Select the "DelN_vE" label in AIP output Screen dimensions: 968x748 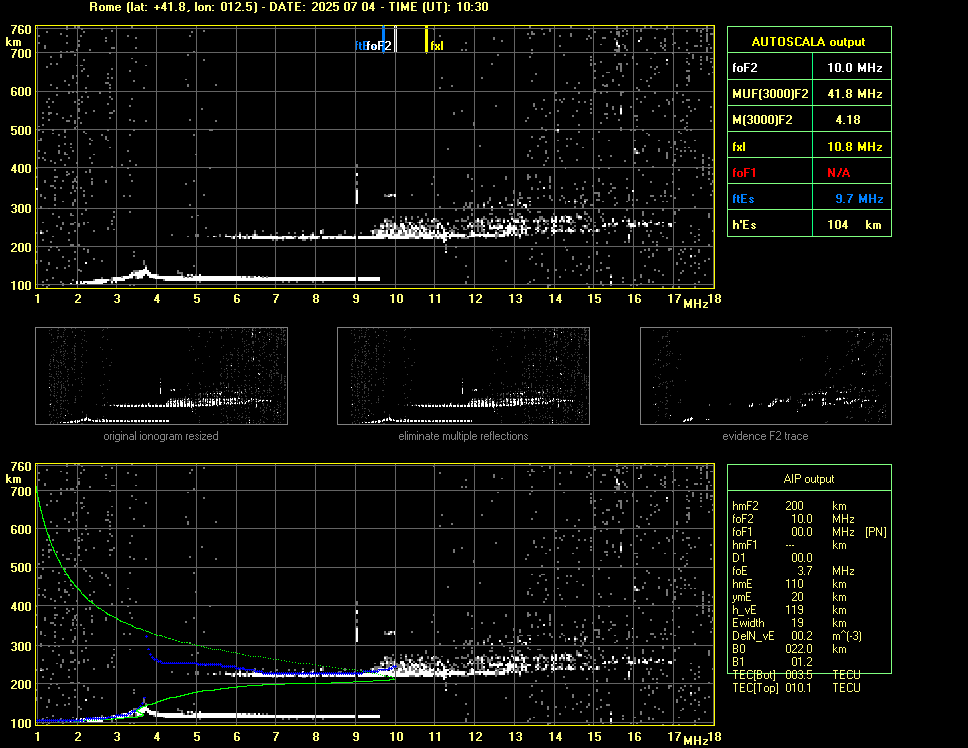(x=753, y=636)
